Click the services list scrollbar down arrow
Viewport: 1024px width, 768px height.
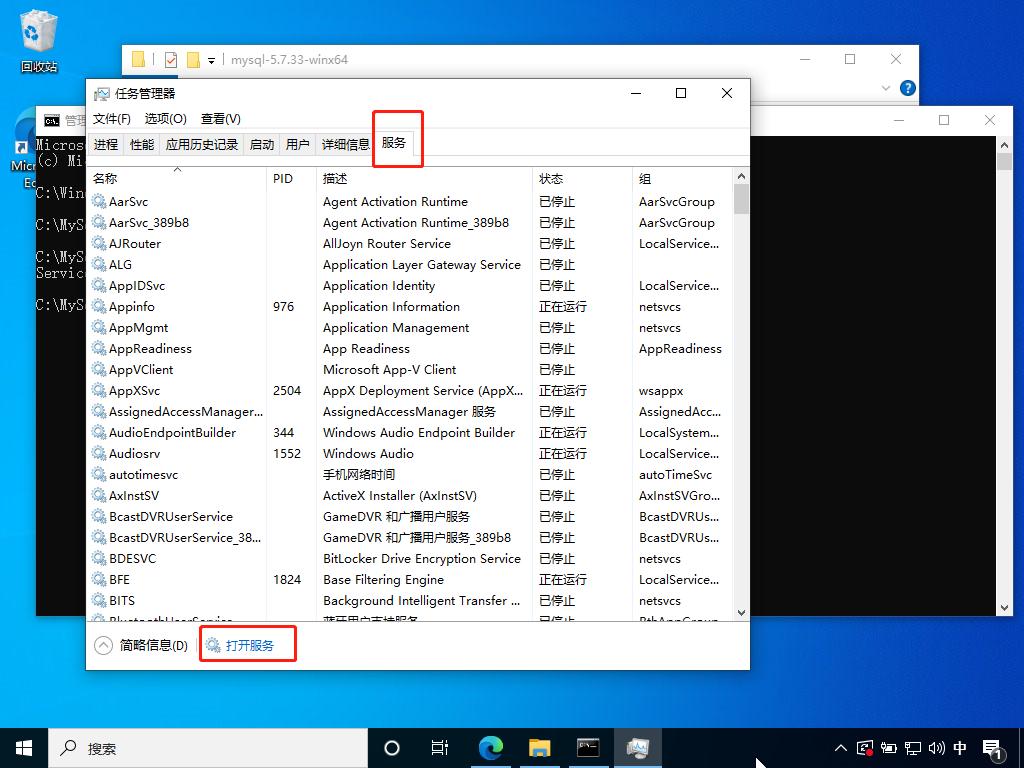pyautogui.click(x=741, y=611)
